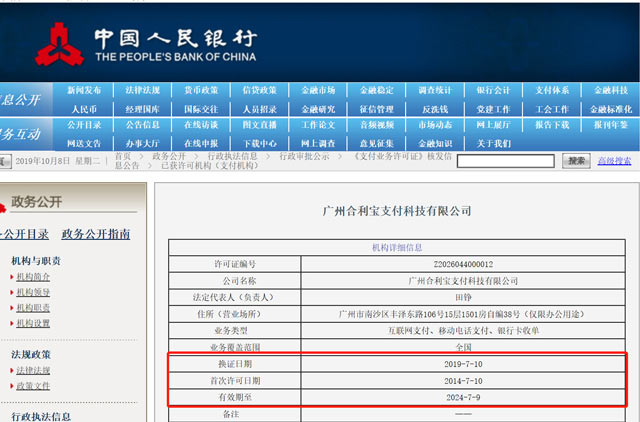Open 机构设置 sidebar link

33,323
